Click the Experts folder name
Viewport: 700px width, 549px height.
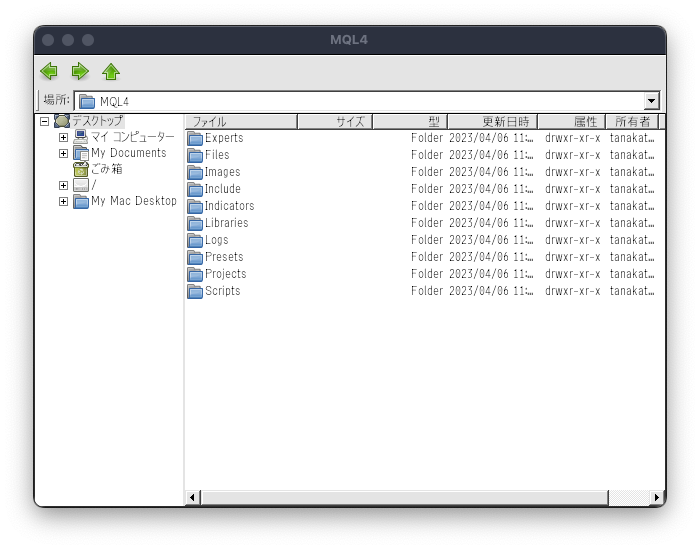[x=224, y=138]
